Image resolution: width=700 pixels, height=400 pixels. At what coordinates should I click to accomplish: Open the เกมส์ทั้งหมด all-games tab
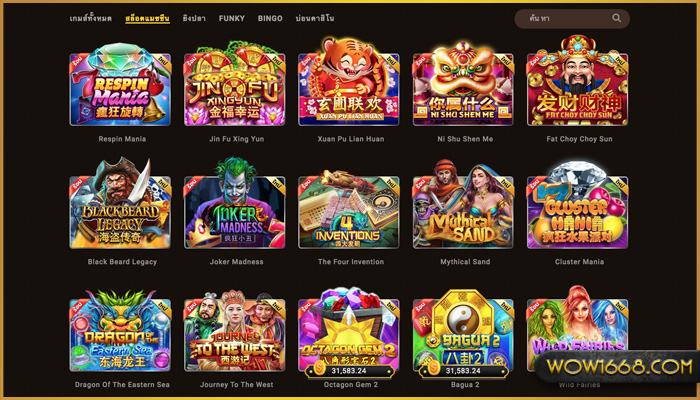click(91, 18)
